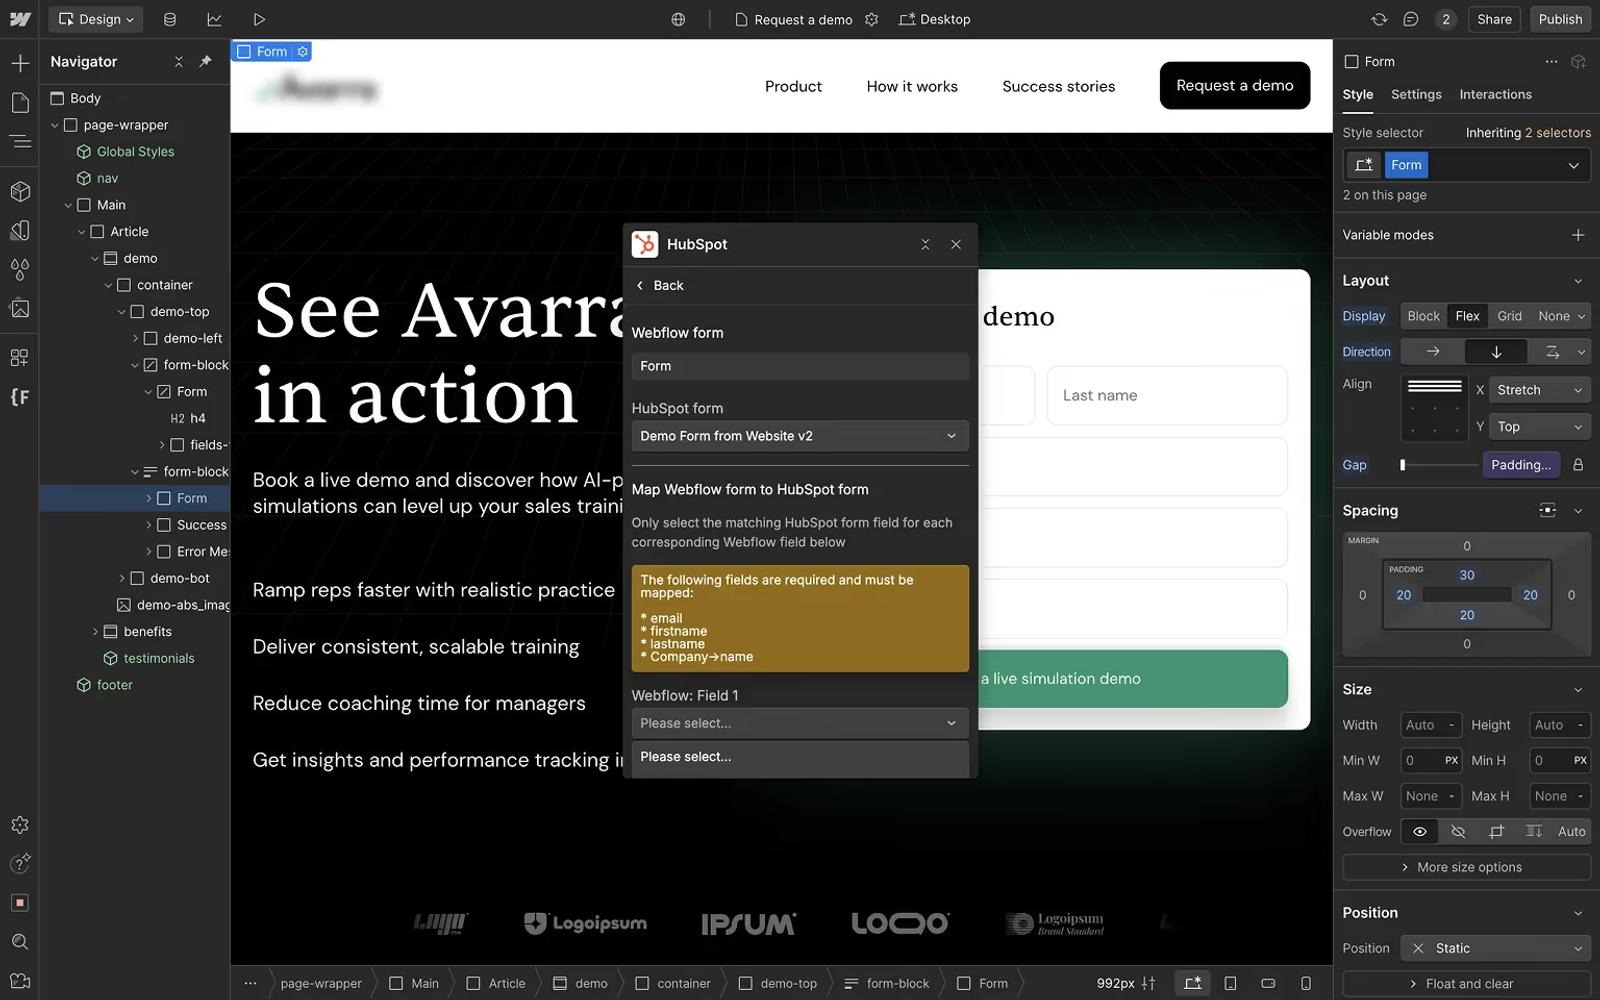Viewport: 1600px width, 1000px height.
Task: Open the Webflow logo menu
Action: click(20, 19)
